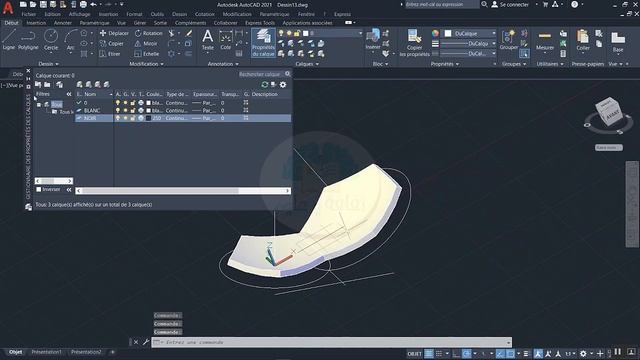
Task: Switch to the Insertion ribbon tab
Action: (x=36, y=23)
